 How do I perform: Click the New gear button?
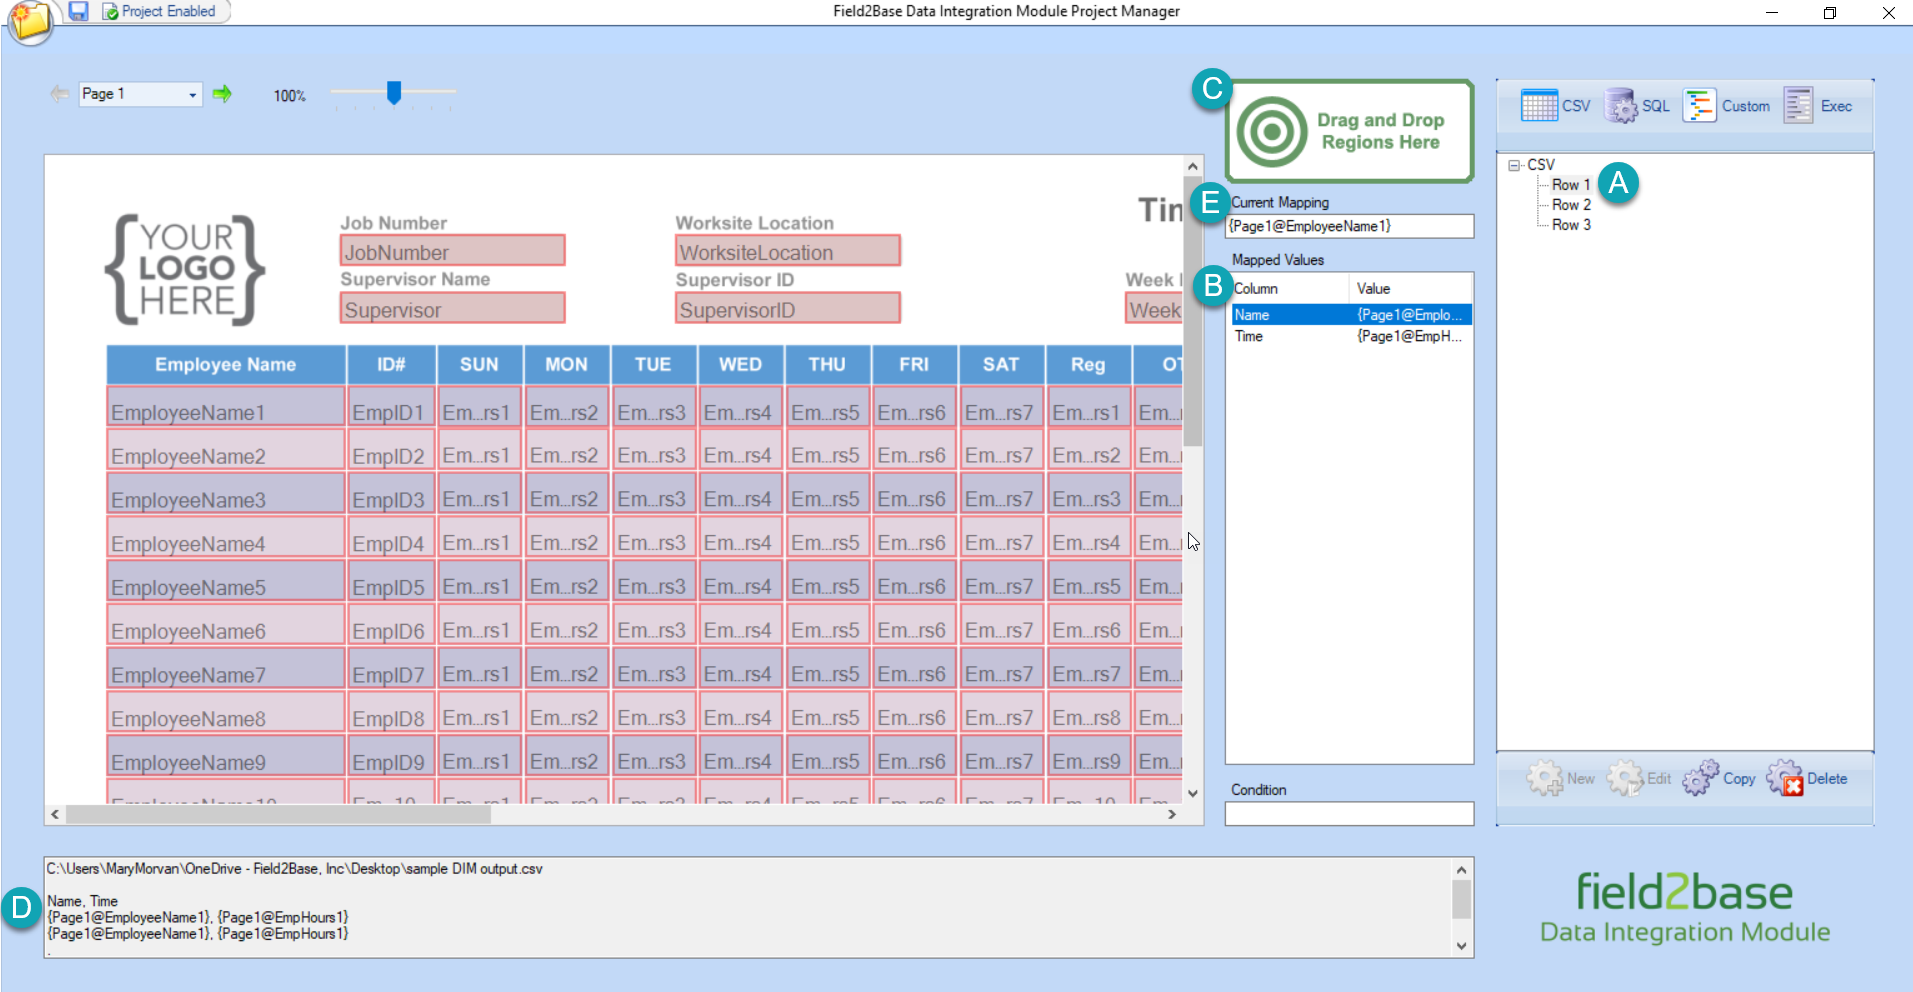coord(1561,779)
